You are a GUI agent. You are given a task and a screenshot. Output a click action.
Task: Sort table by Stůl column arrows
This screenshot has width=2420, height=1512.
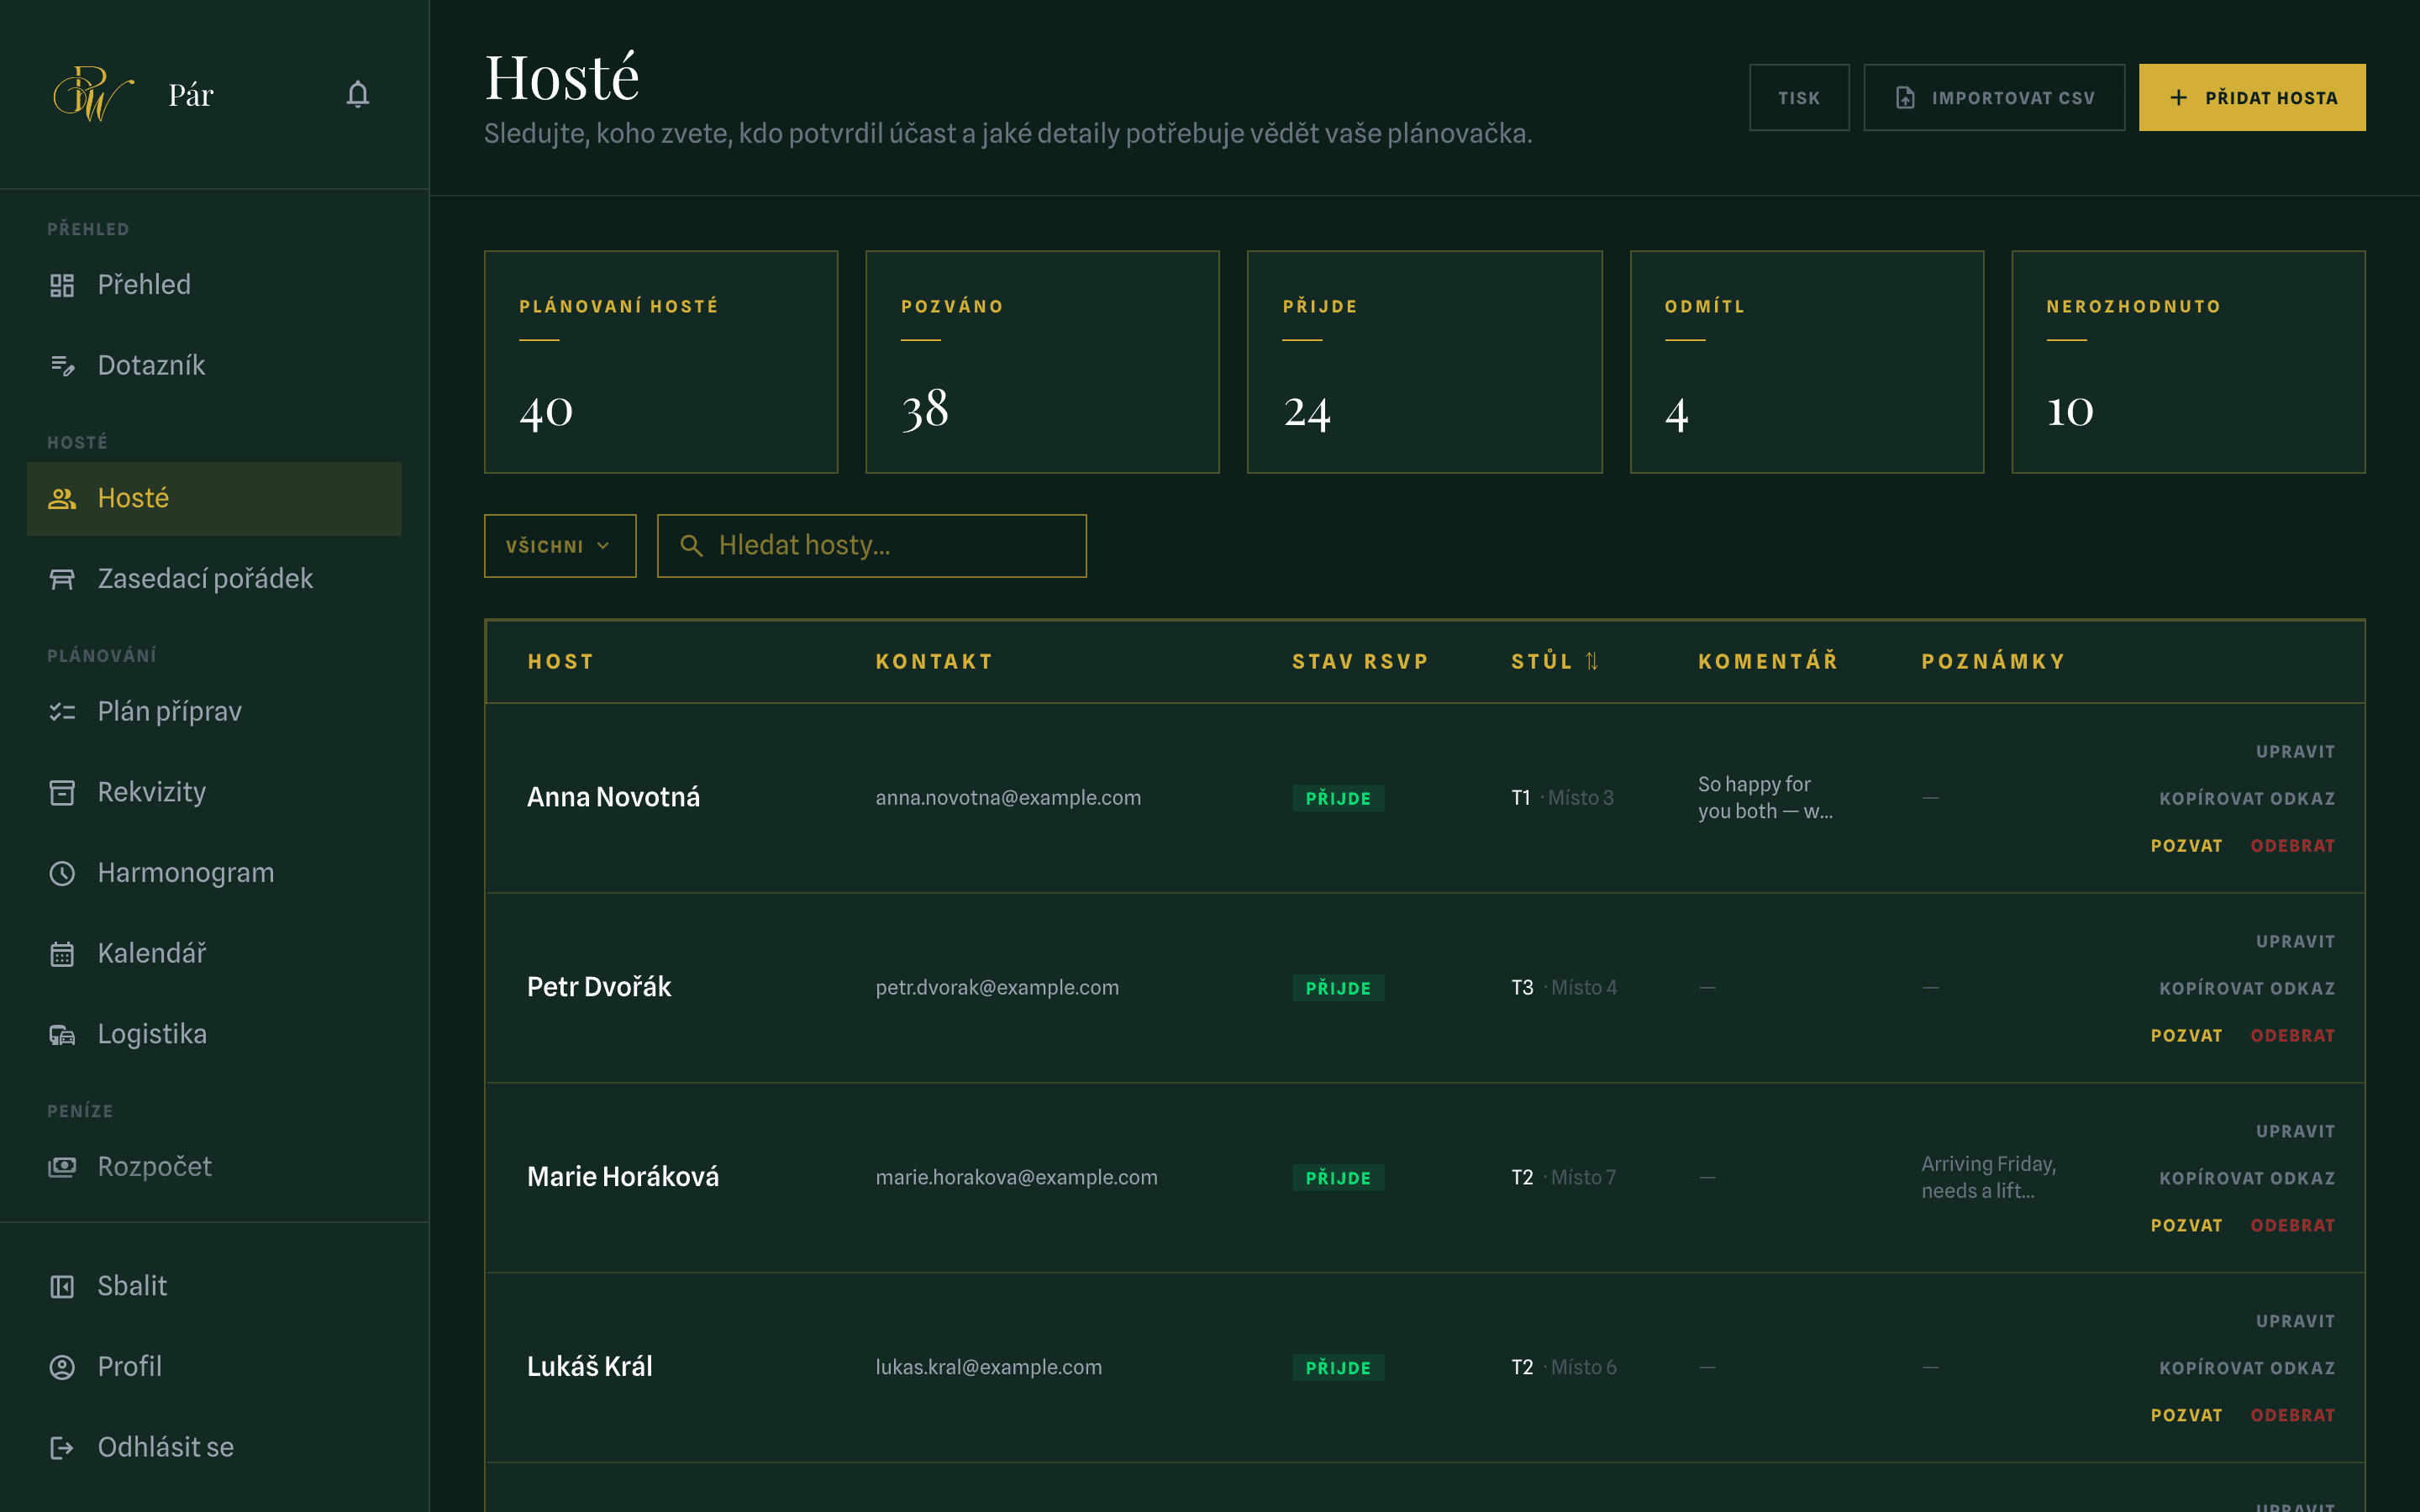(x=1592, y=661)
